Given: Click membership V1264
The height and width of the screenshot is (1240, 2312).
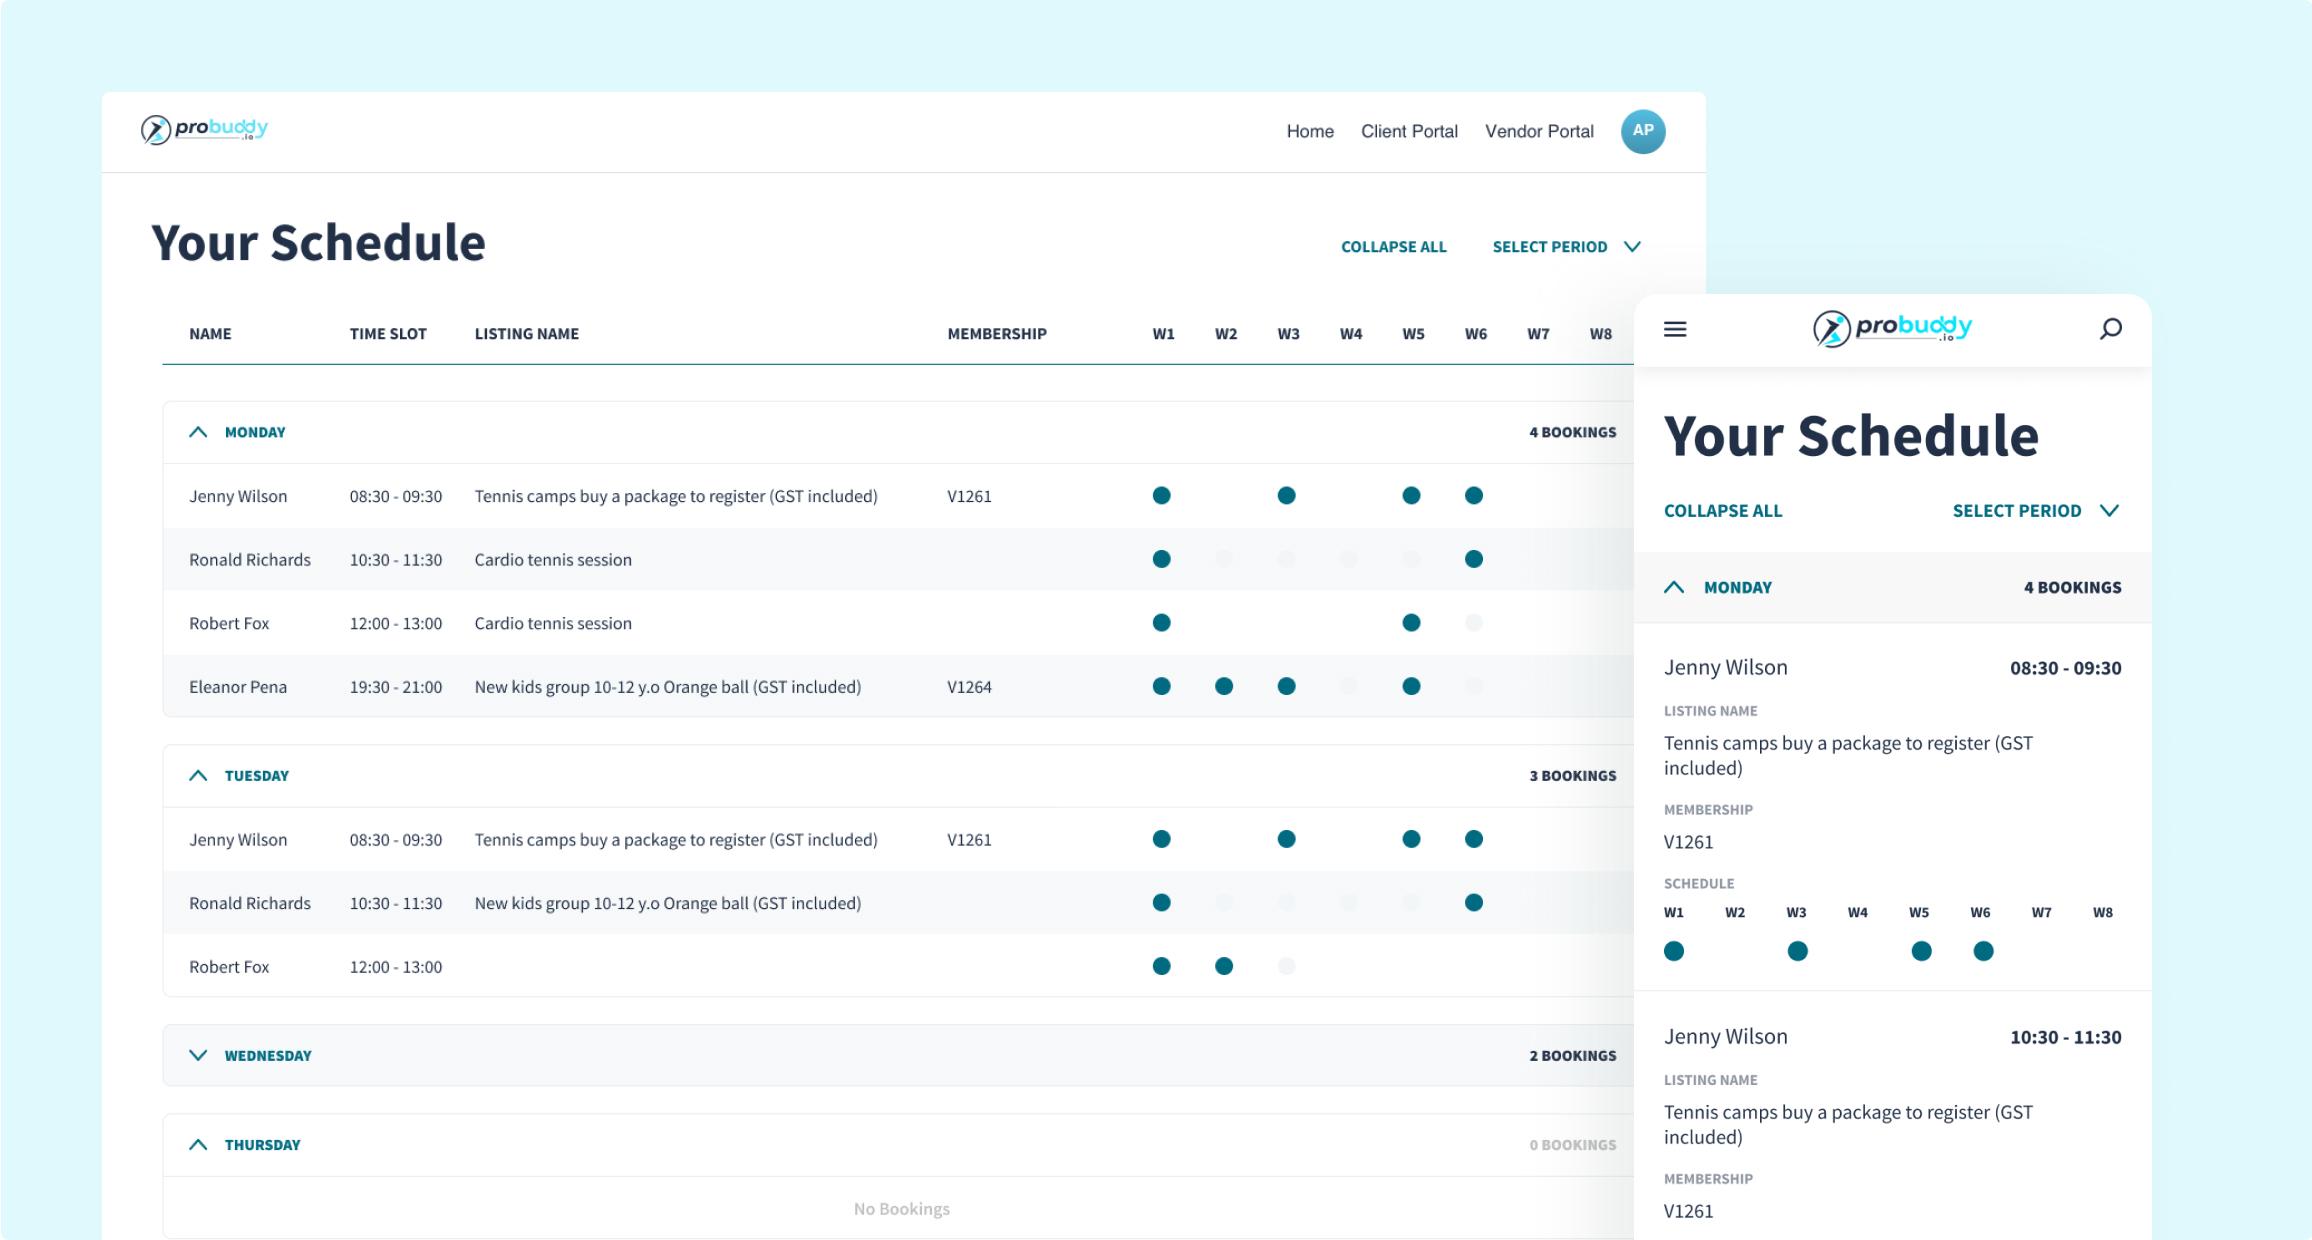Looking at the screenshot, I should click(x=969, y=687).
